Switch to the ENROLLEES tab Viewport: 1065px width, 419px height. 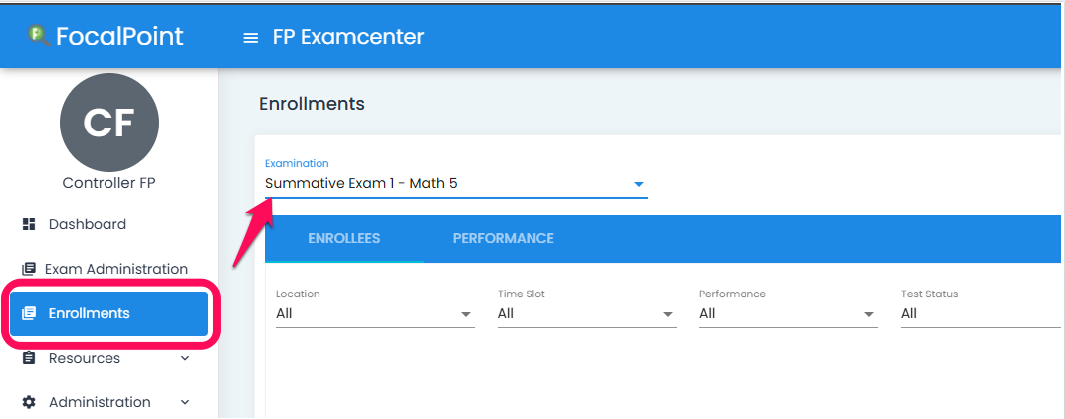coord(344,238)
